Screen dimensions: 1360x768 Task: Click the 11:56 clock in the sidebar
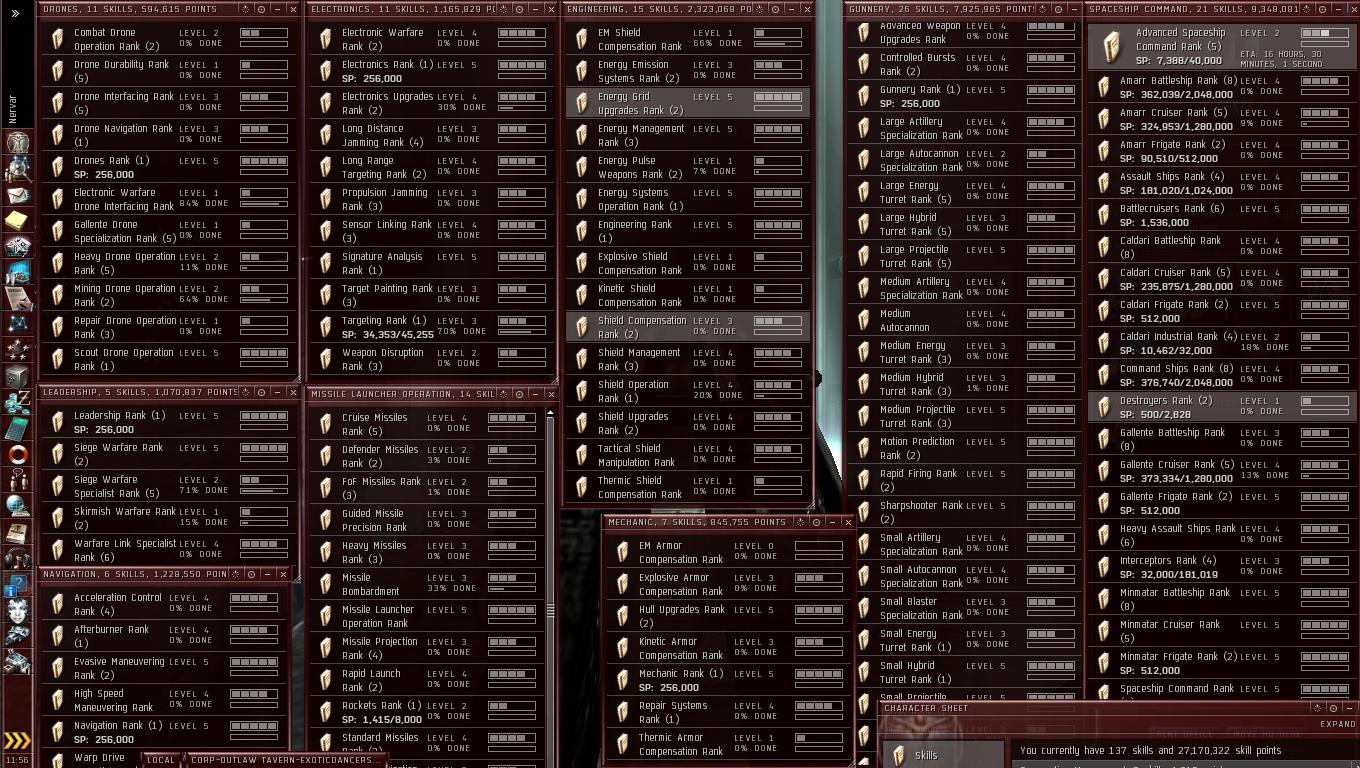pos(17,760)
